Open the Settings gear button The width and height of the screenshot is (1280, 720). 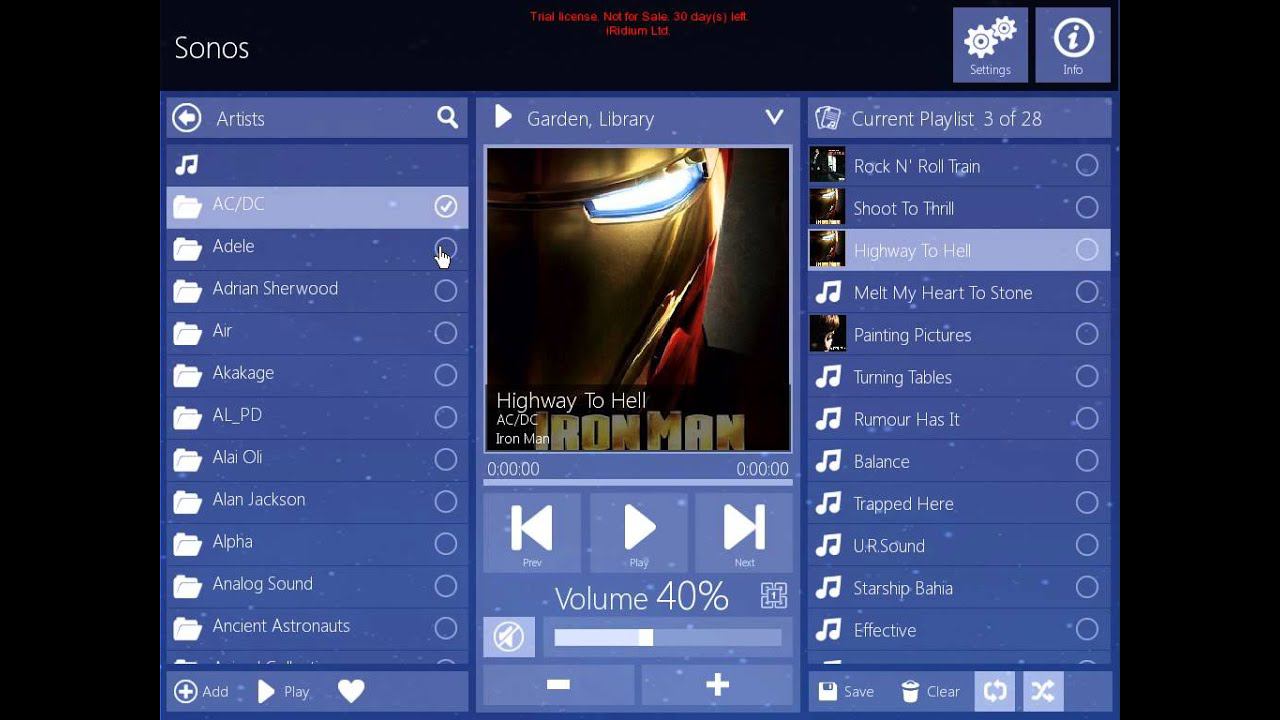[x=990, y=45]
